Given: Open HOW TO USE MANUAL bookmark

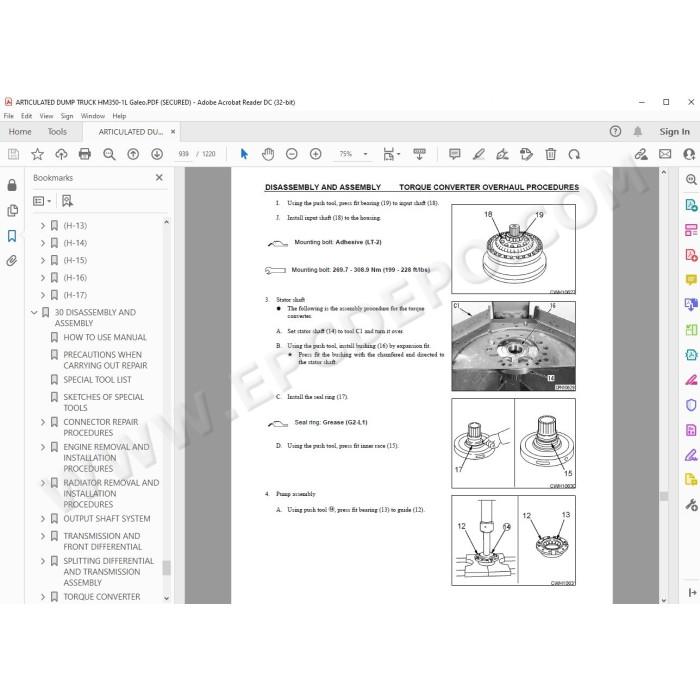Looking at the screenshot, I should 105,338.
